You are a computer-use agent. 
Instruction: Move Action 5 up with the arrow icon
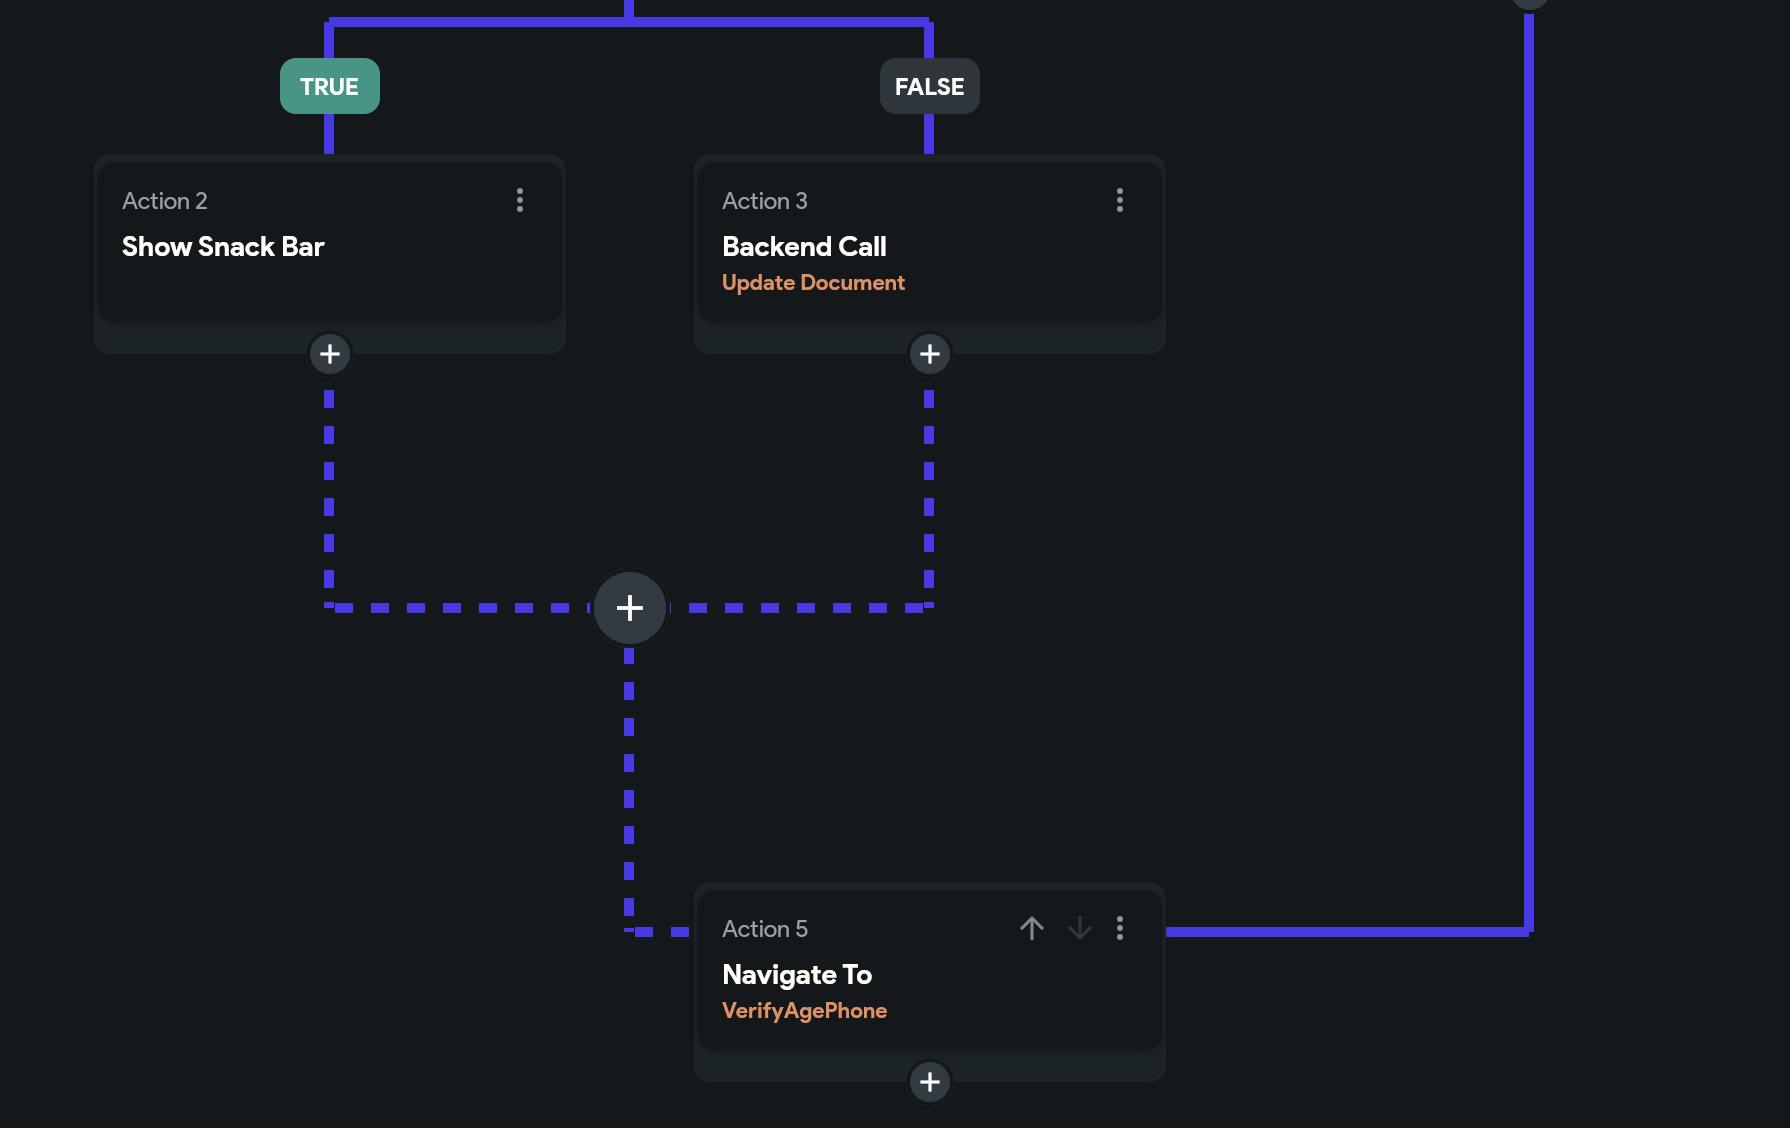point(1032,928)
